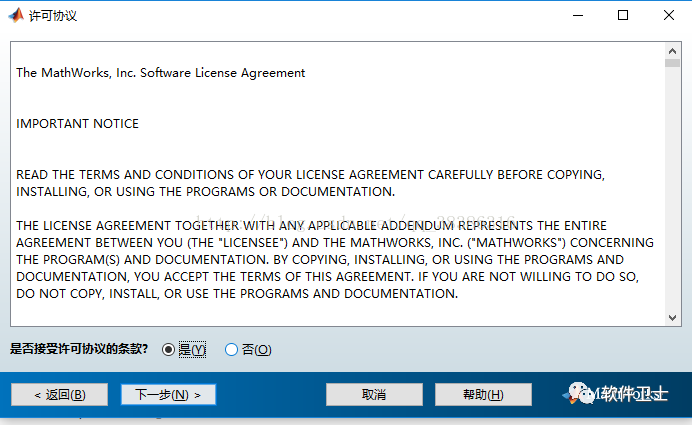Click the line 'INSTALLING, OR USING THE PROGRAMS OR DOCUMENTATION.'

pos(206,192)
